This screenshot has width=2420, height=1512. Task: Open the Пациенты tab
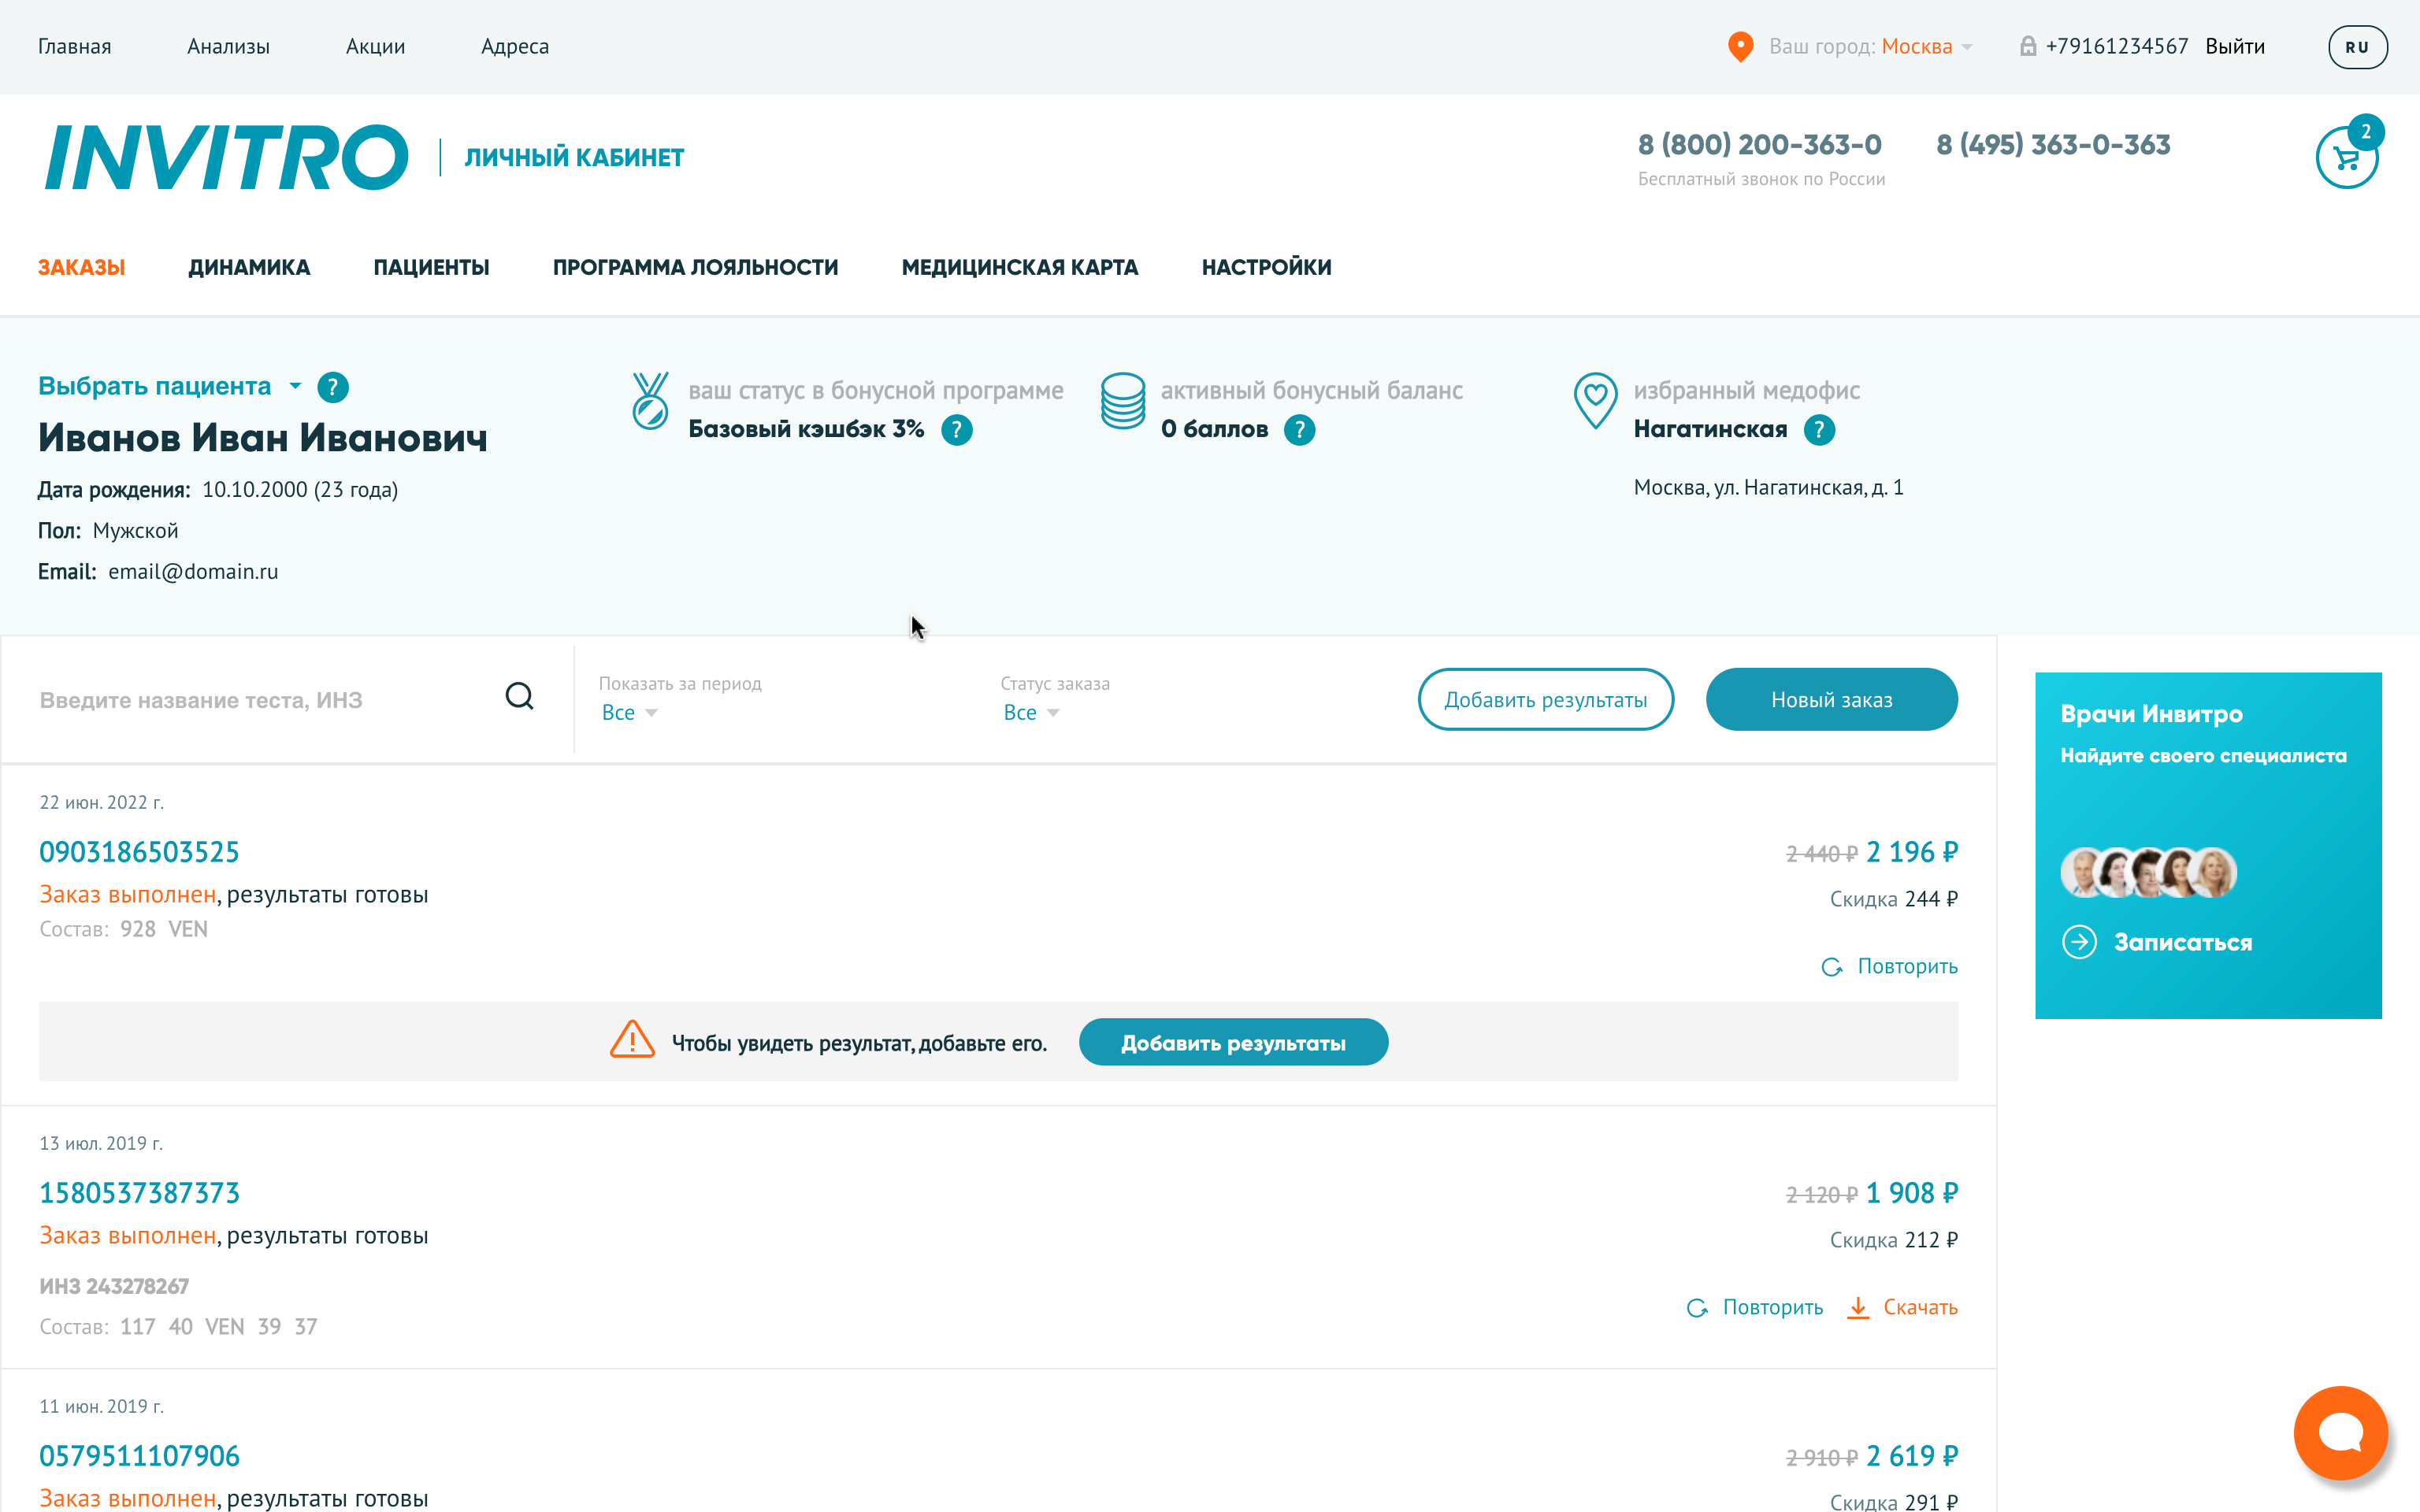pyautogui.click(x=431, y=267)
